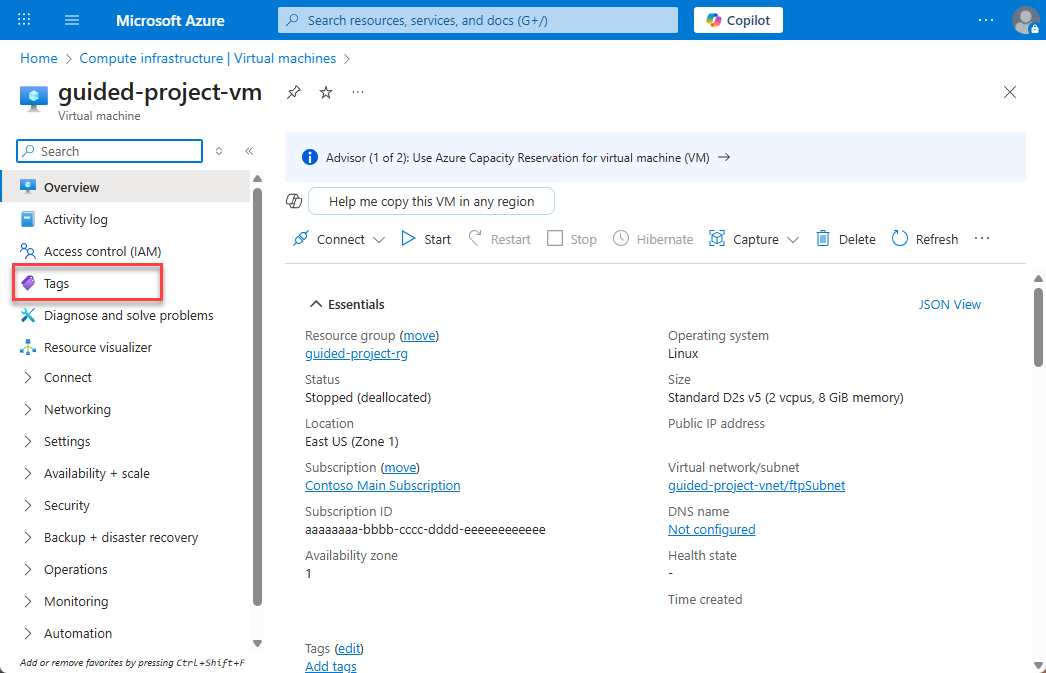Click Not configured DNS name link

pos(712,530)
